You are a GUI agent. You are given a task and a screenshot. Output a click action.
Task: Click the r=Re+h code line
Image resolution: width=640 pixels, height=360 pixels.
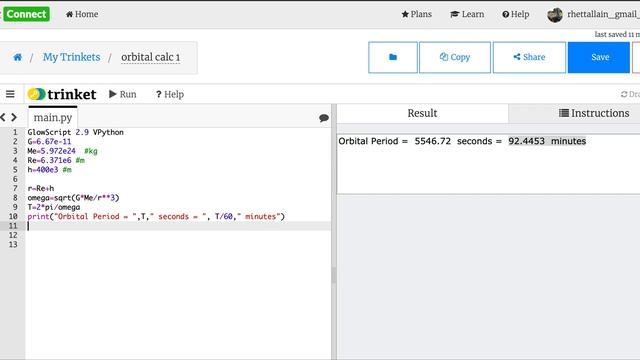[x=41, y=188]
